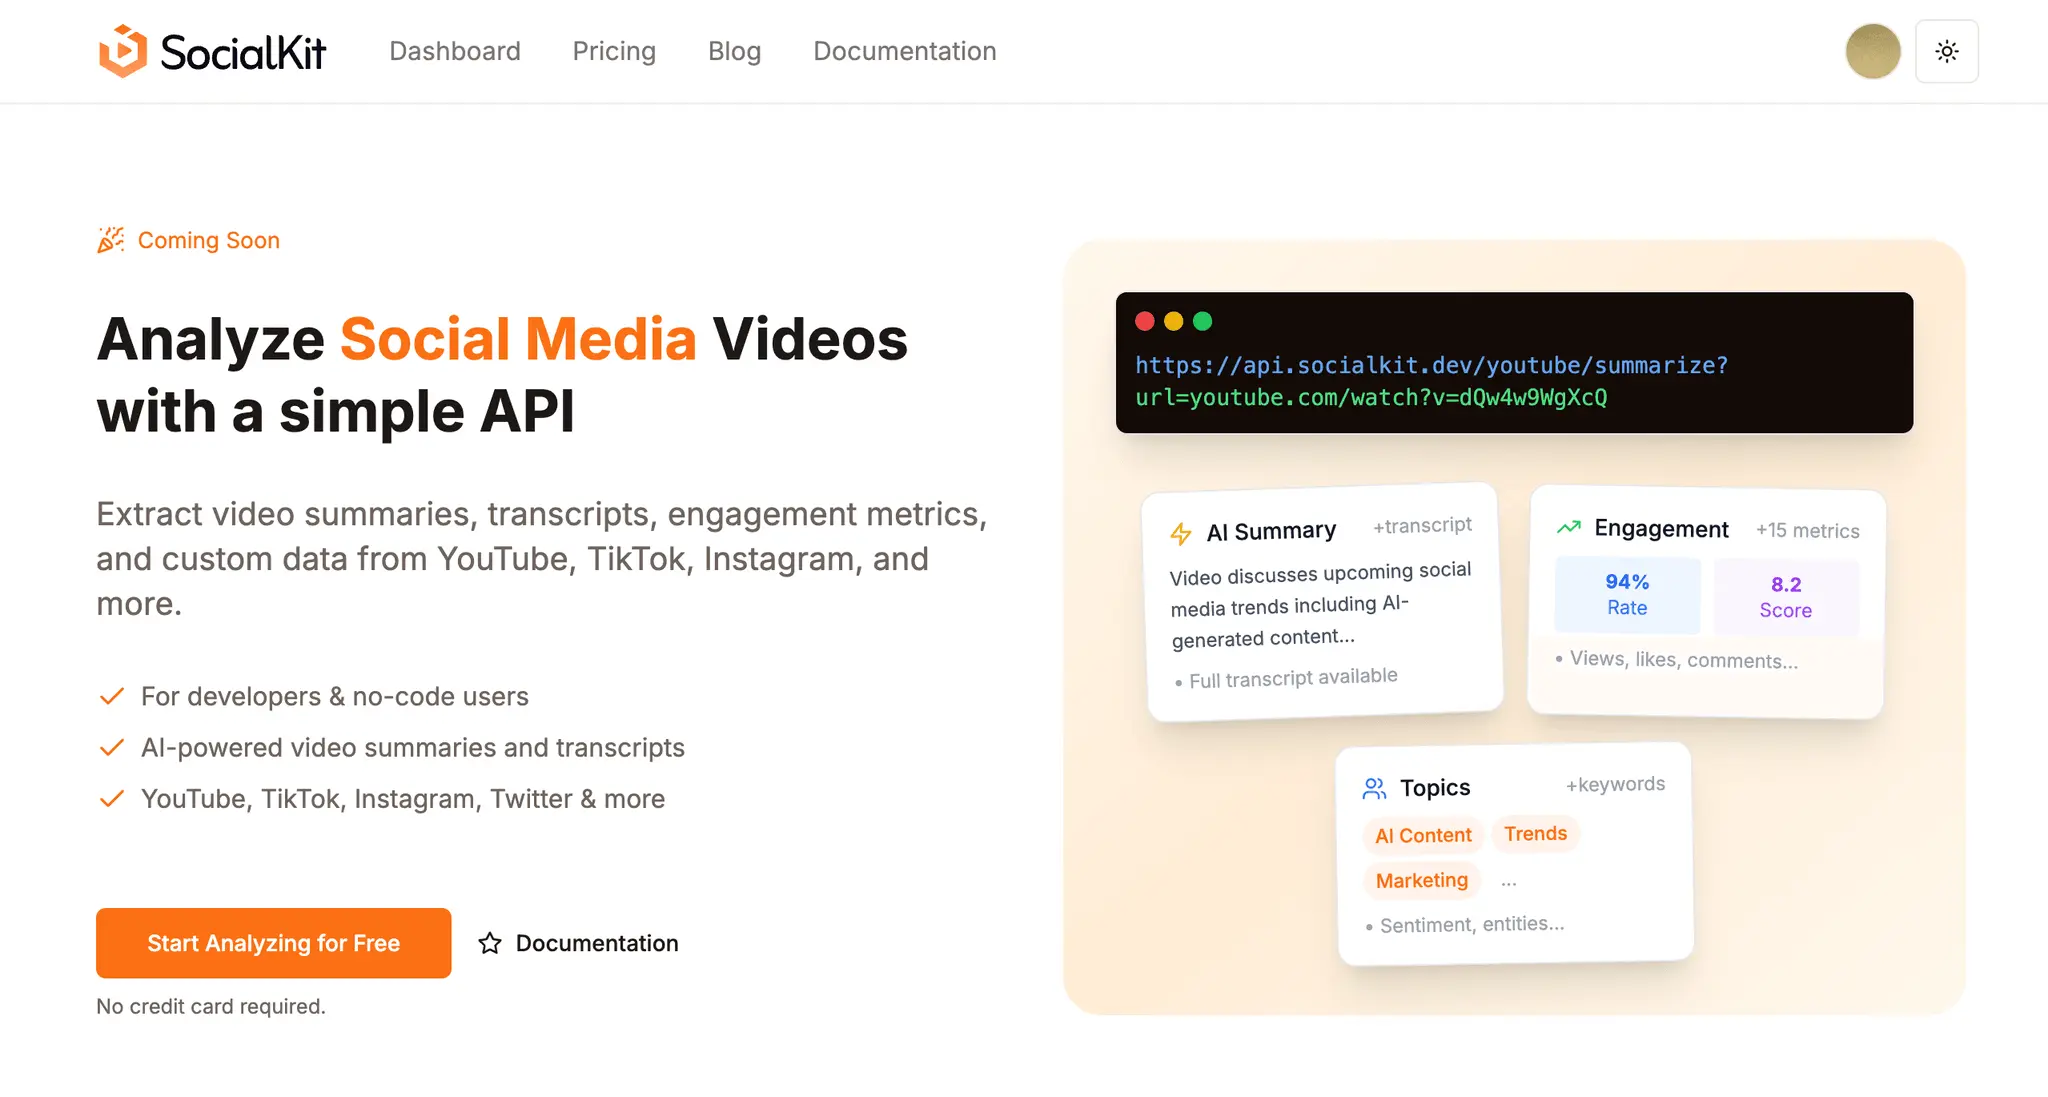Select the Trends topic tag

1535,833
